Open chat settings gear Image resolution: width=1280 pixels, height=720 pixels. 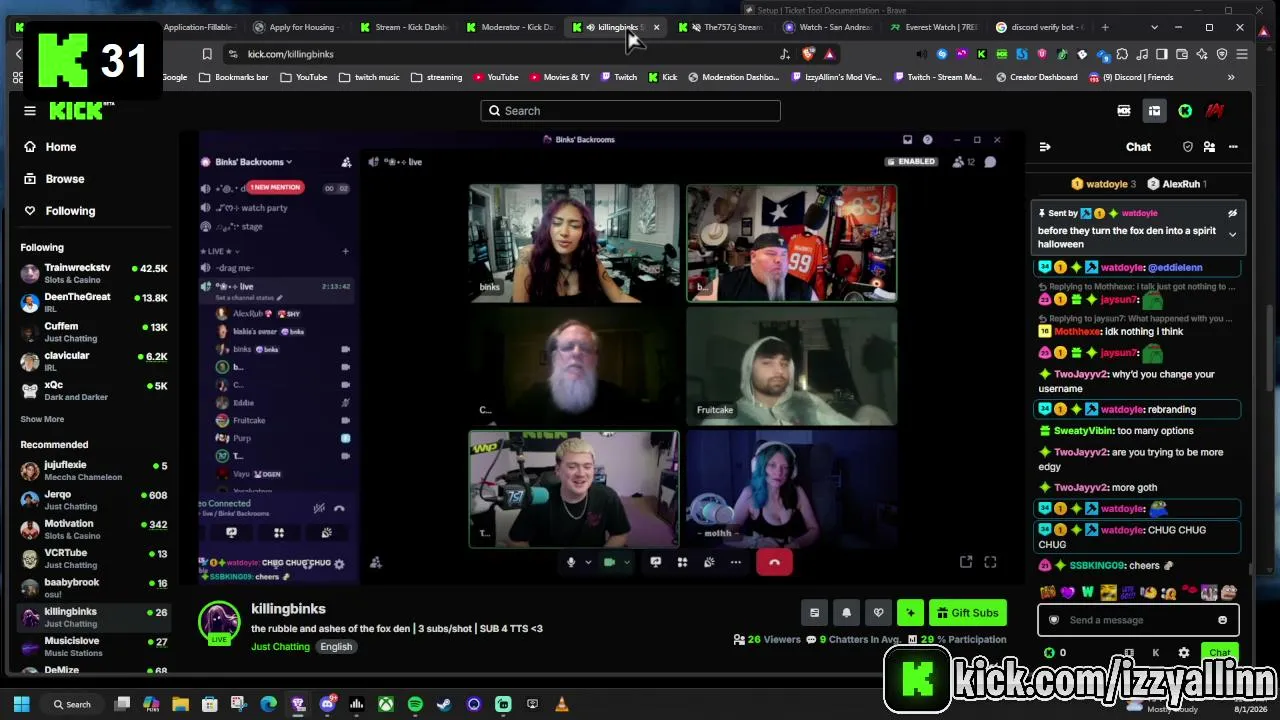click(x=1184, y=653)
